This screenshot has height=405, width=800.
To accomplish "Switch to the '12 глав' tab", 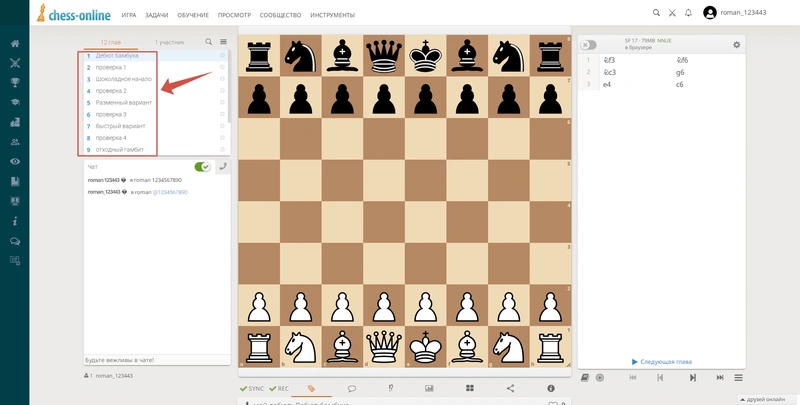I will [111, 42].
